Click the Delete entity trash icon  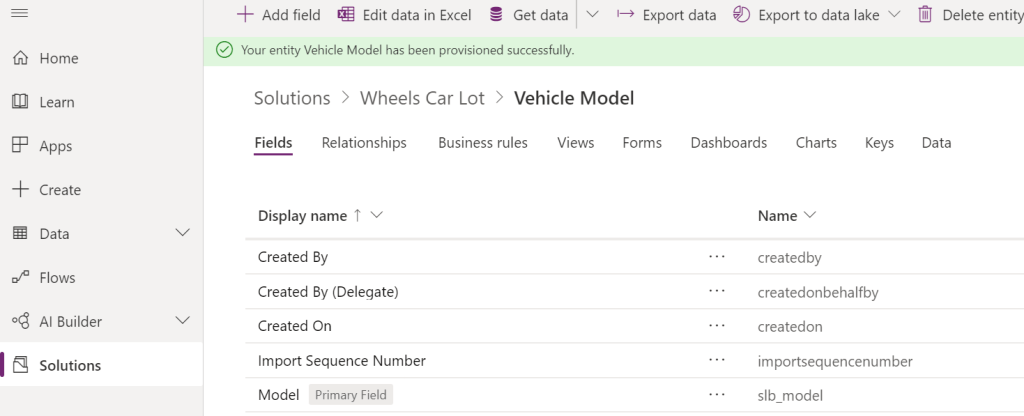(925, 15)
